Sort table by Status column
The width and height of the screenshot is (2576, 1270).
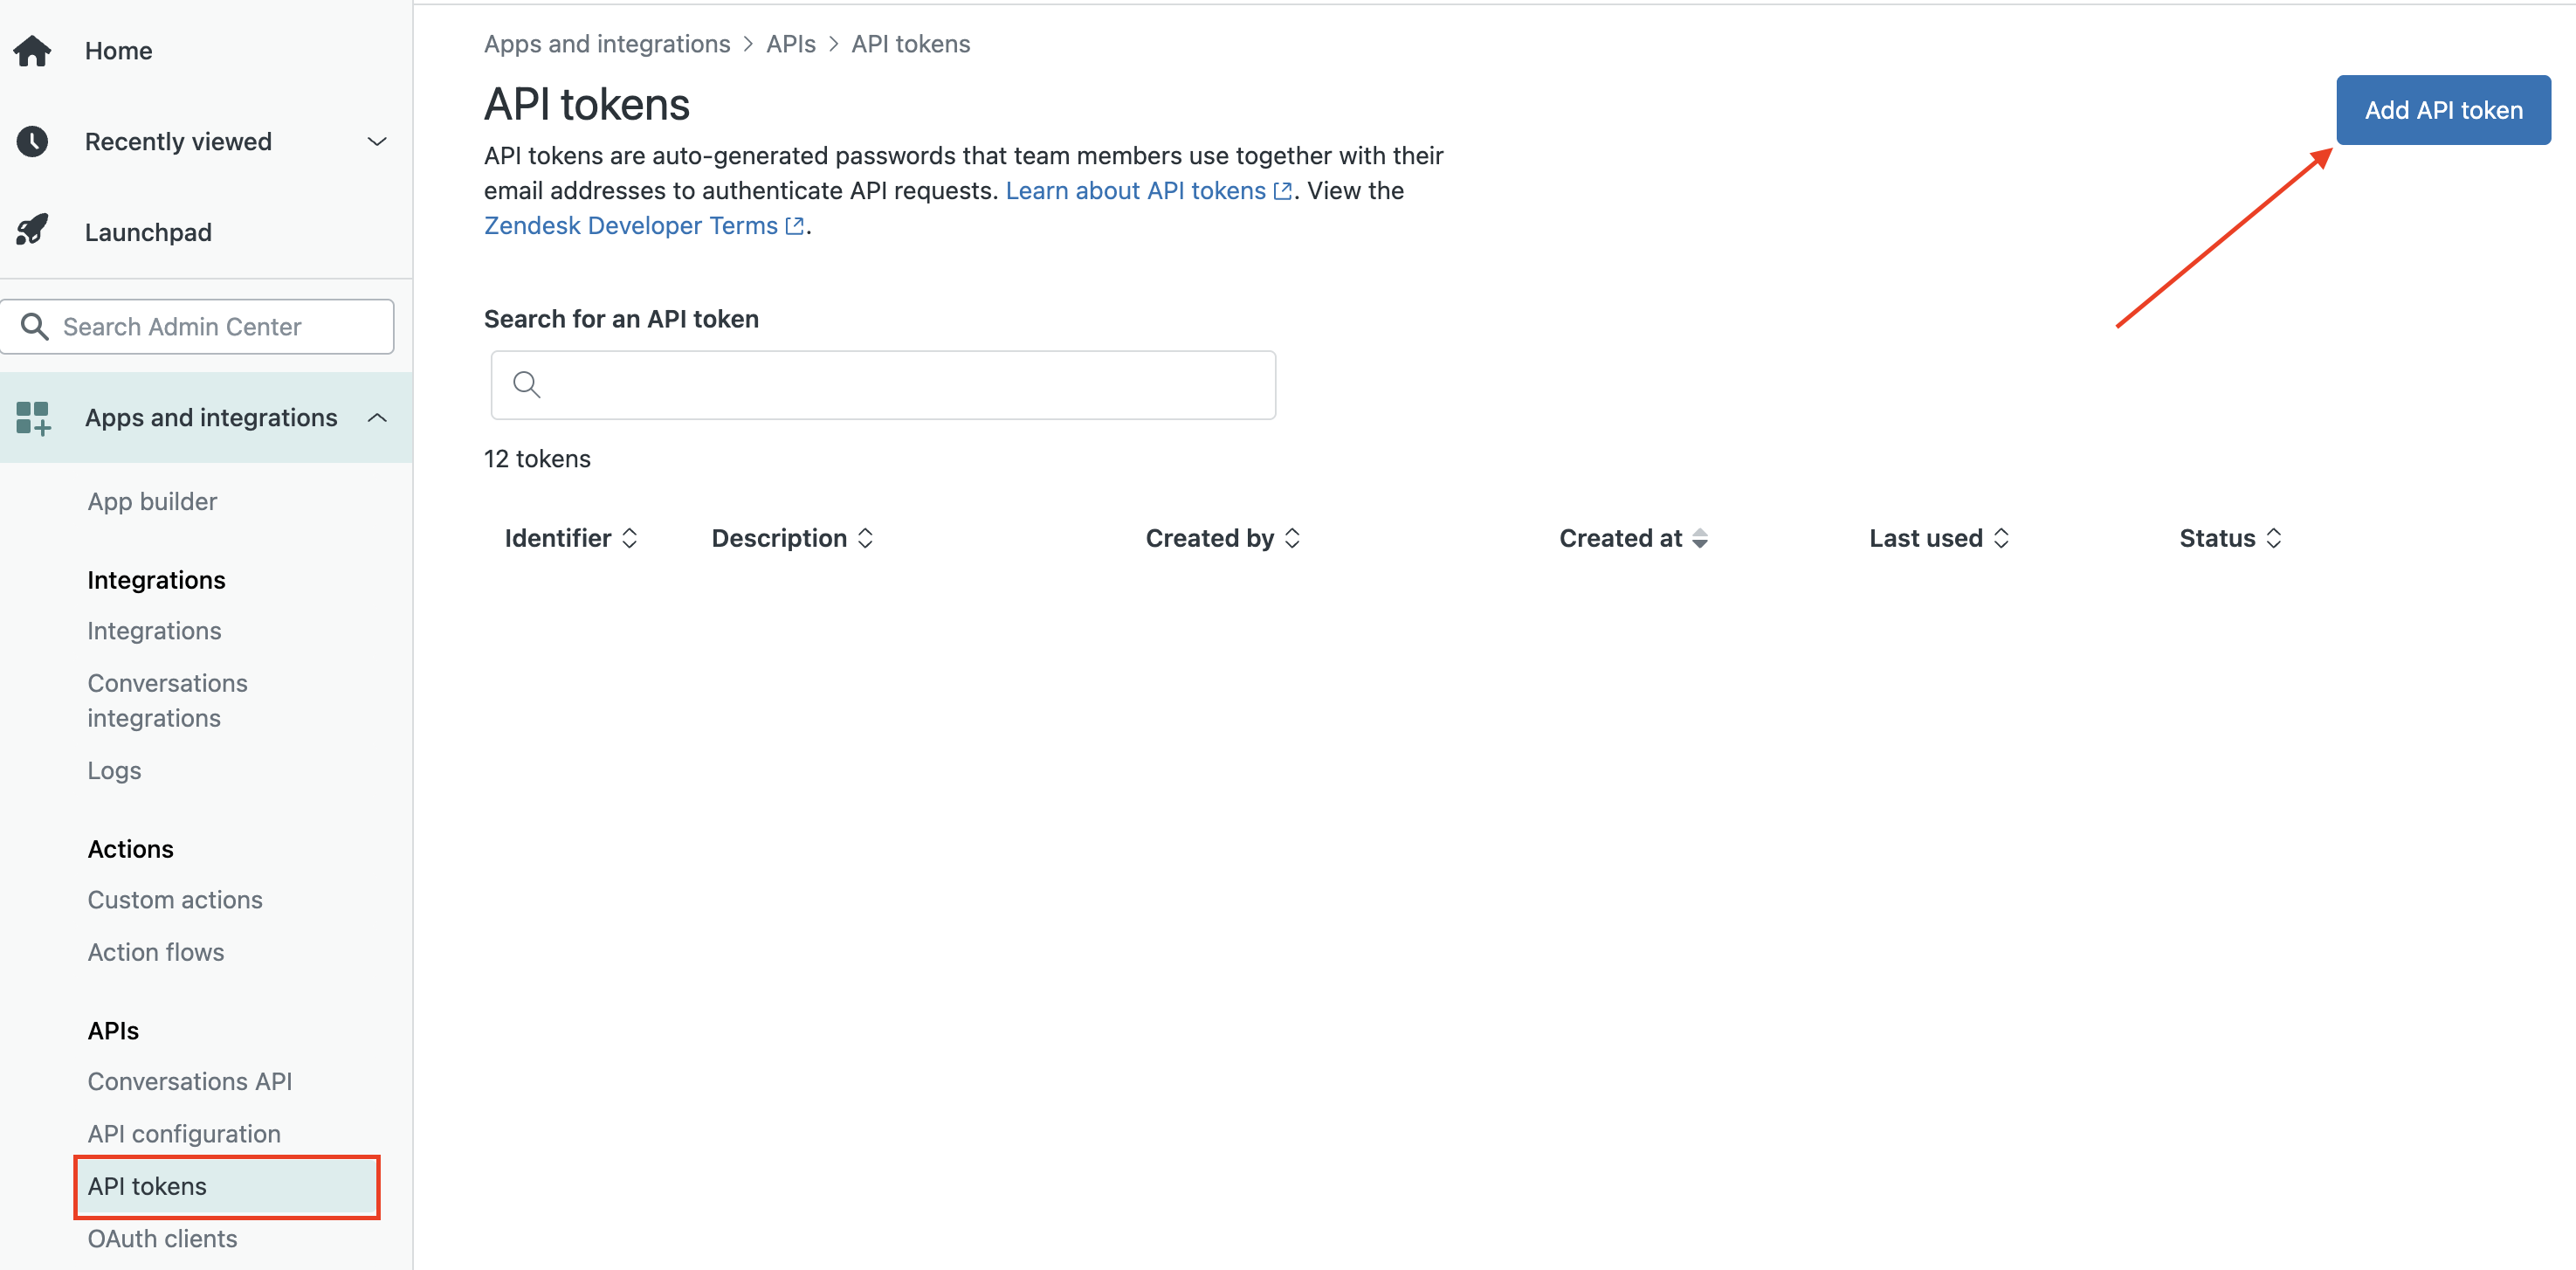point(2230,538)
